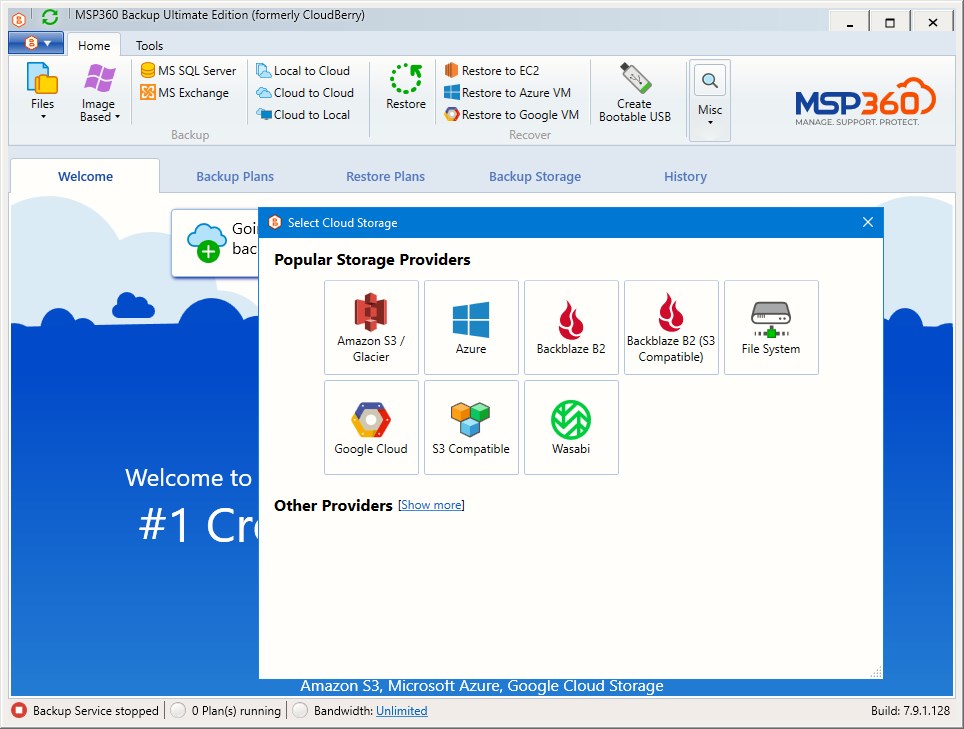Start an MS SQL Server backup
Viewport: 964px width, 729px height.
point(188,70)
